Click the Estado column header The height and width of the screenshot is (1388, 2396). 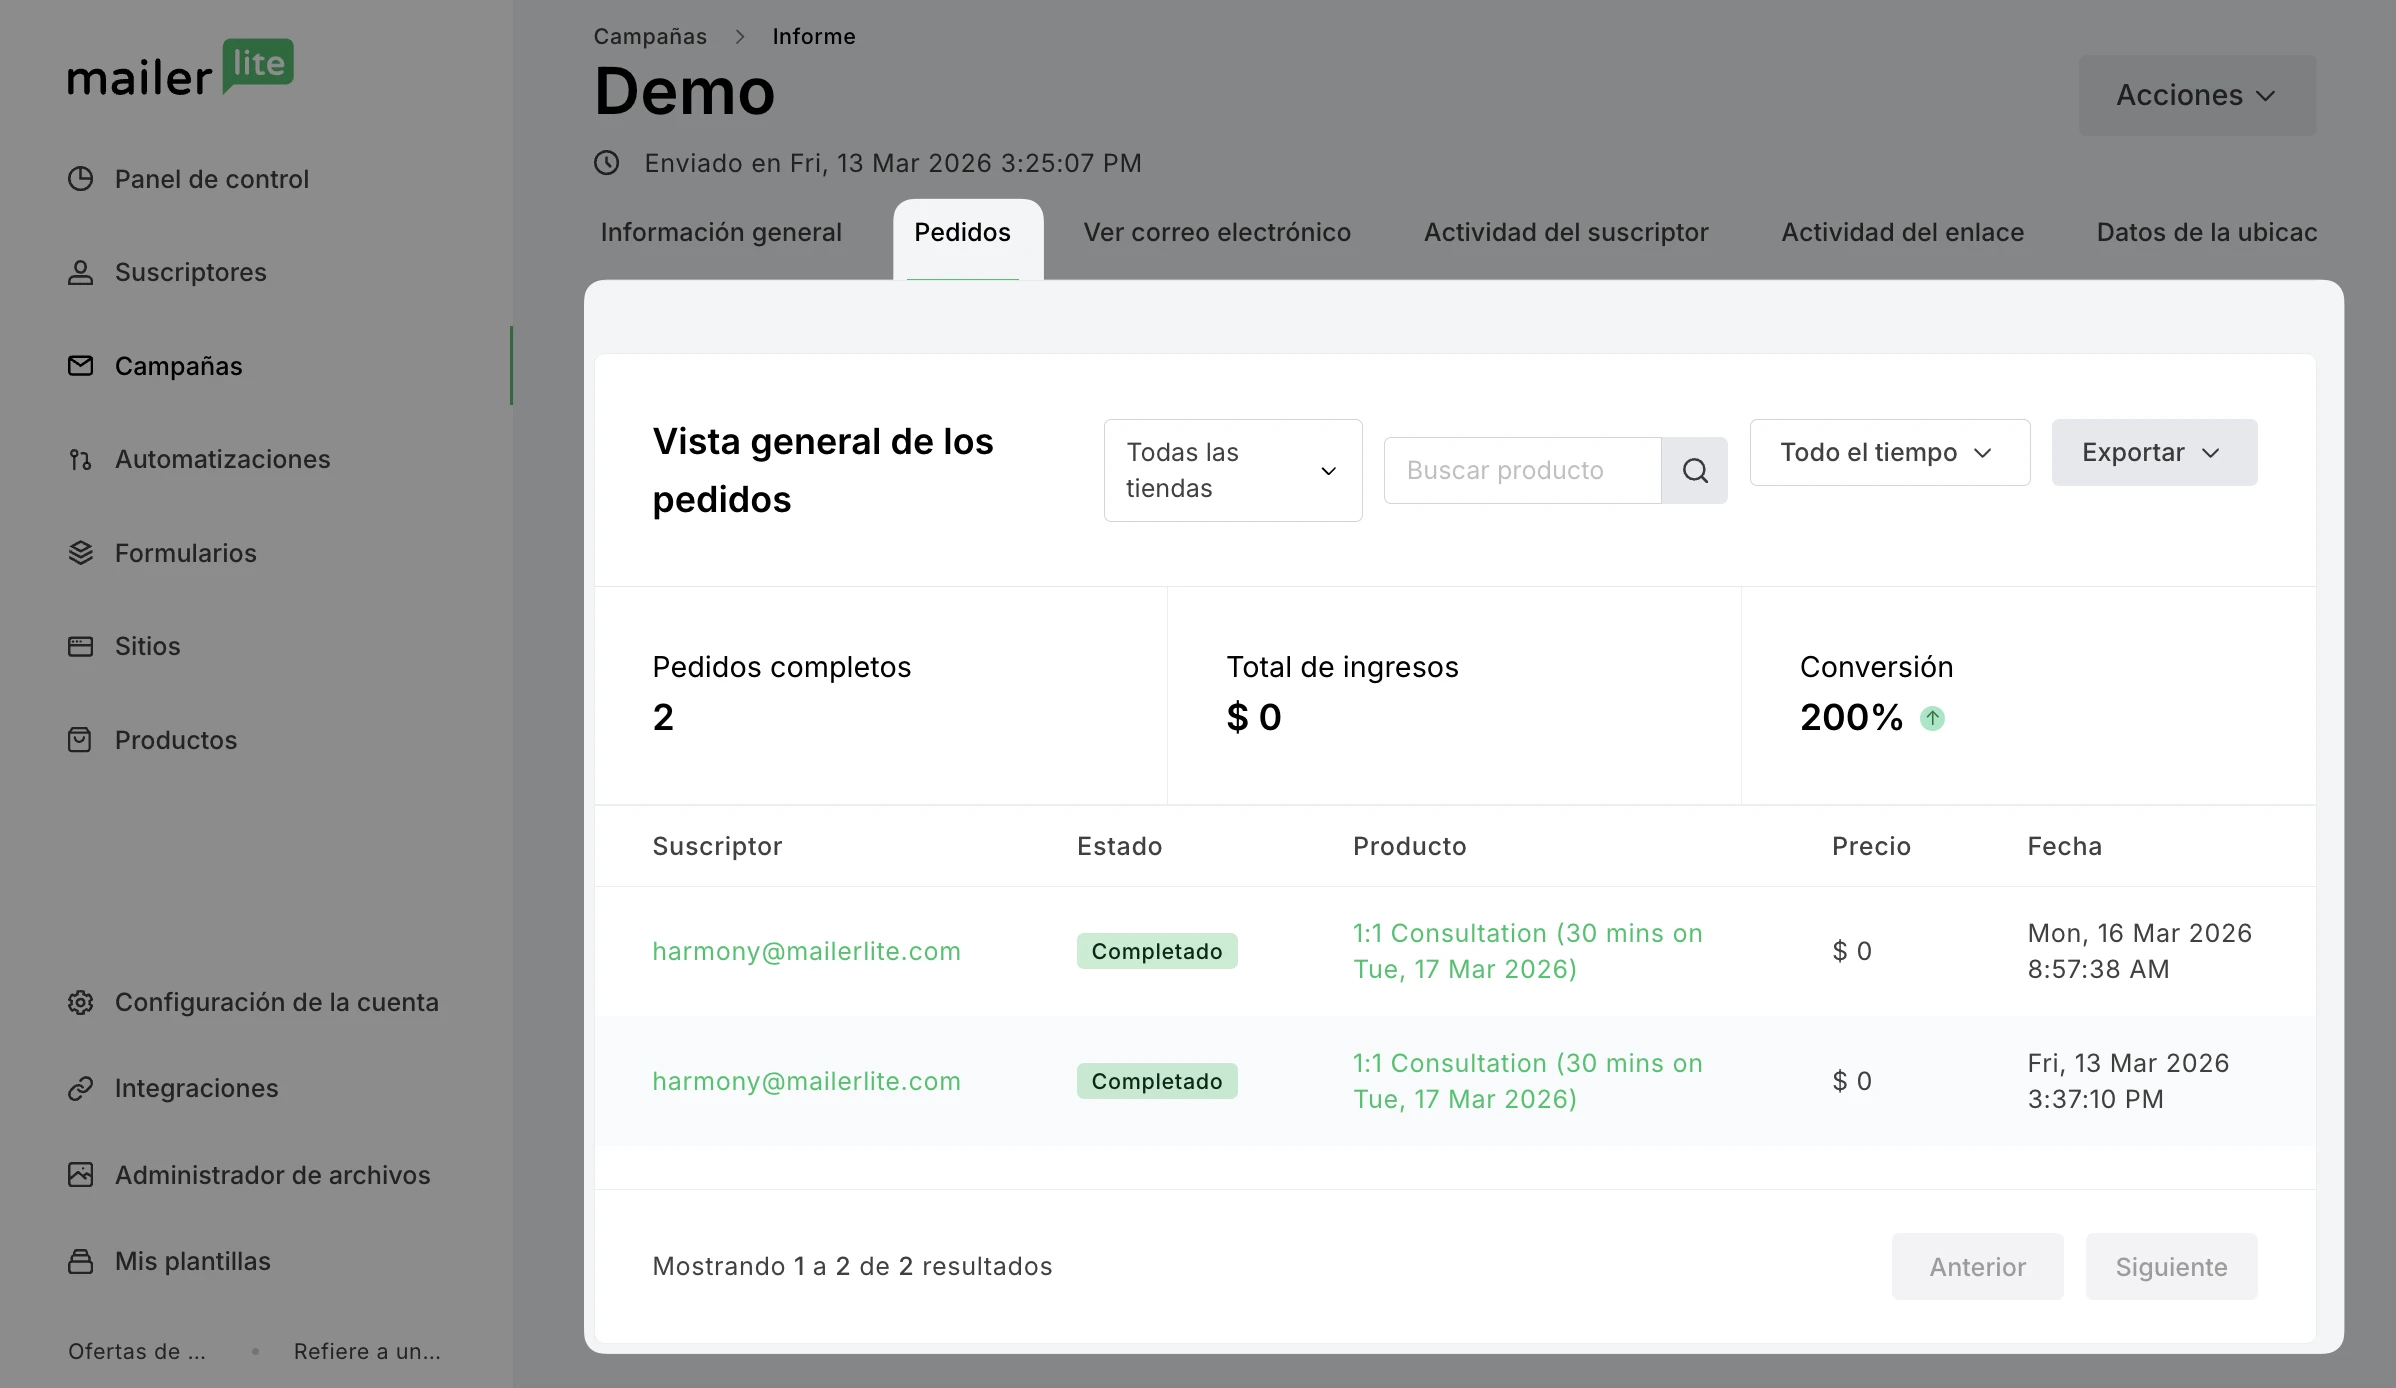1119,846
